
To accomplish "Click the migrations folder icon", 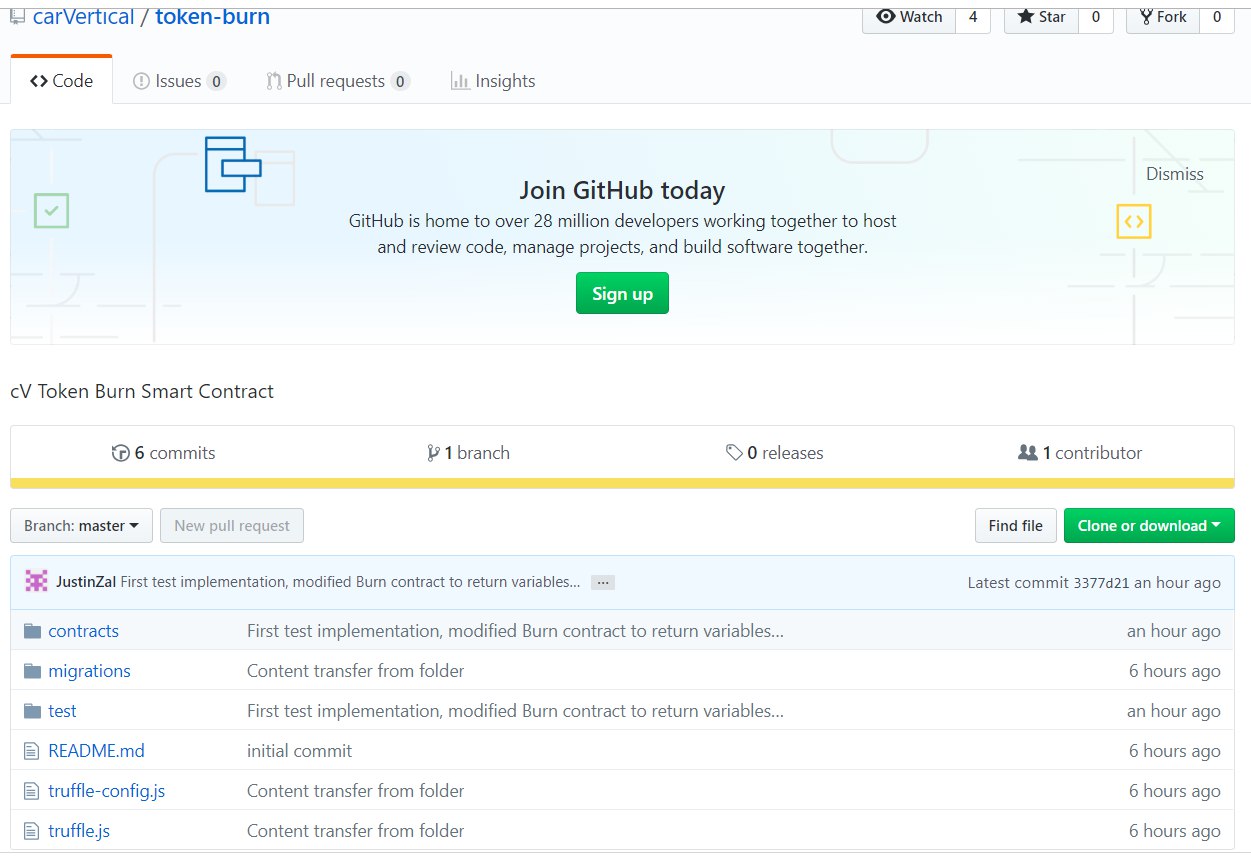I will (32, 671).
